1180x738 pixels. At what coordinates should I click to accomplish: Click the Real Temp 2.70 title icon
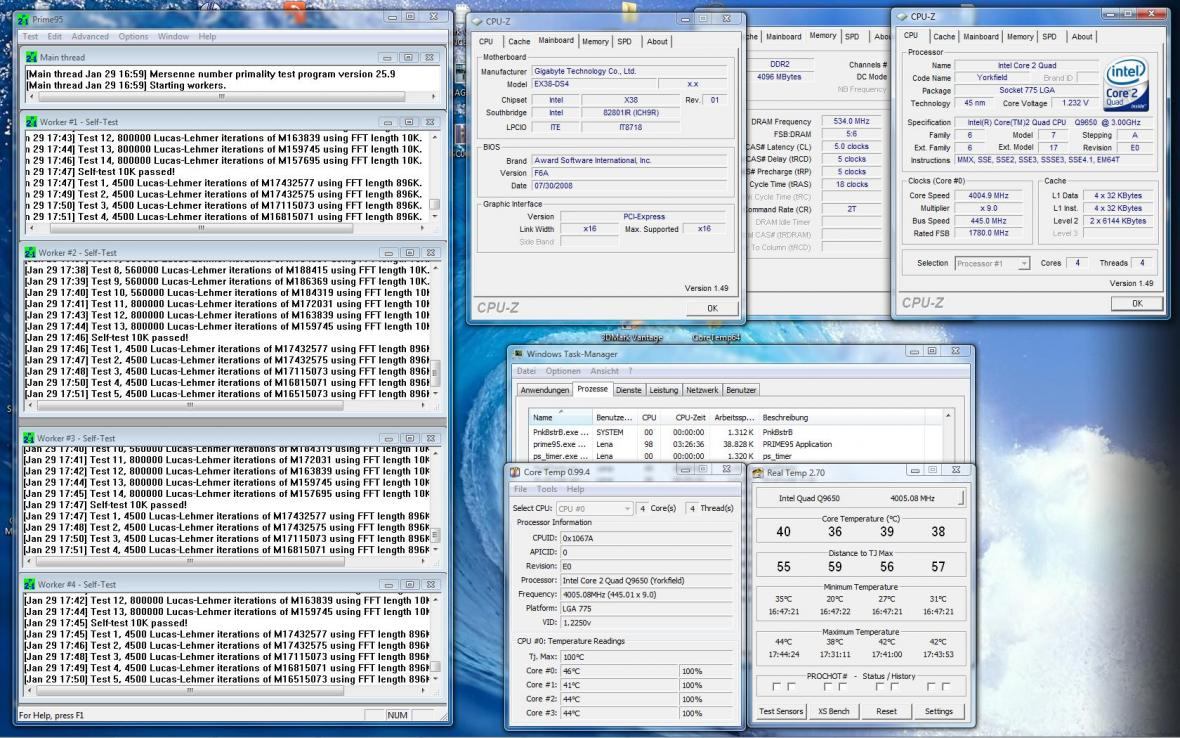(758, 472)
